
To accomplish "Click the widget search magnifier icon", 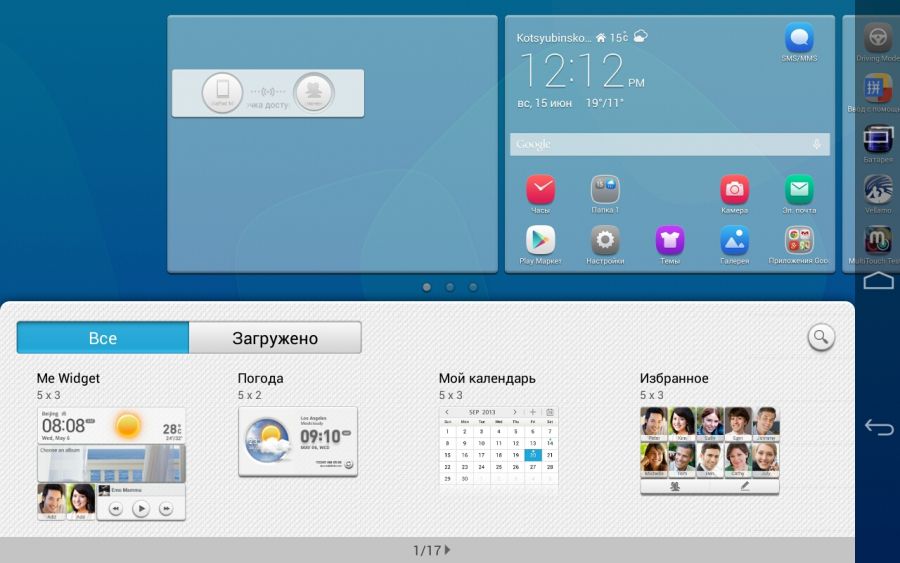I will click(x=821, y=338).
